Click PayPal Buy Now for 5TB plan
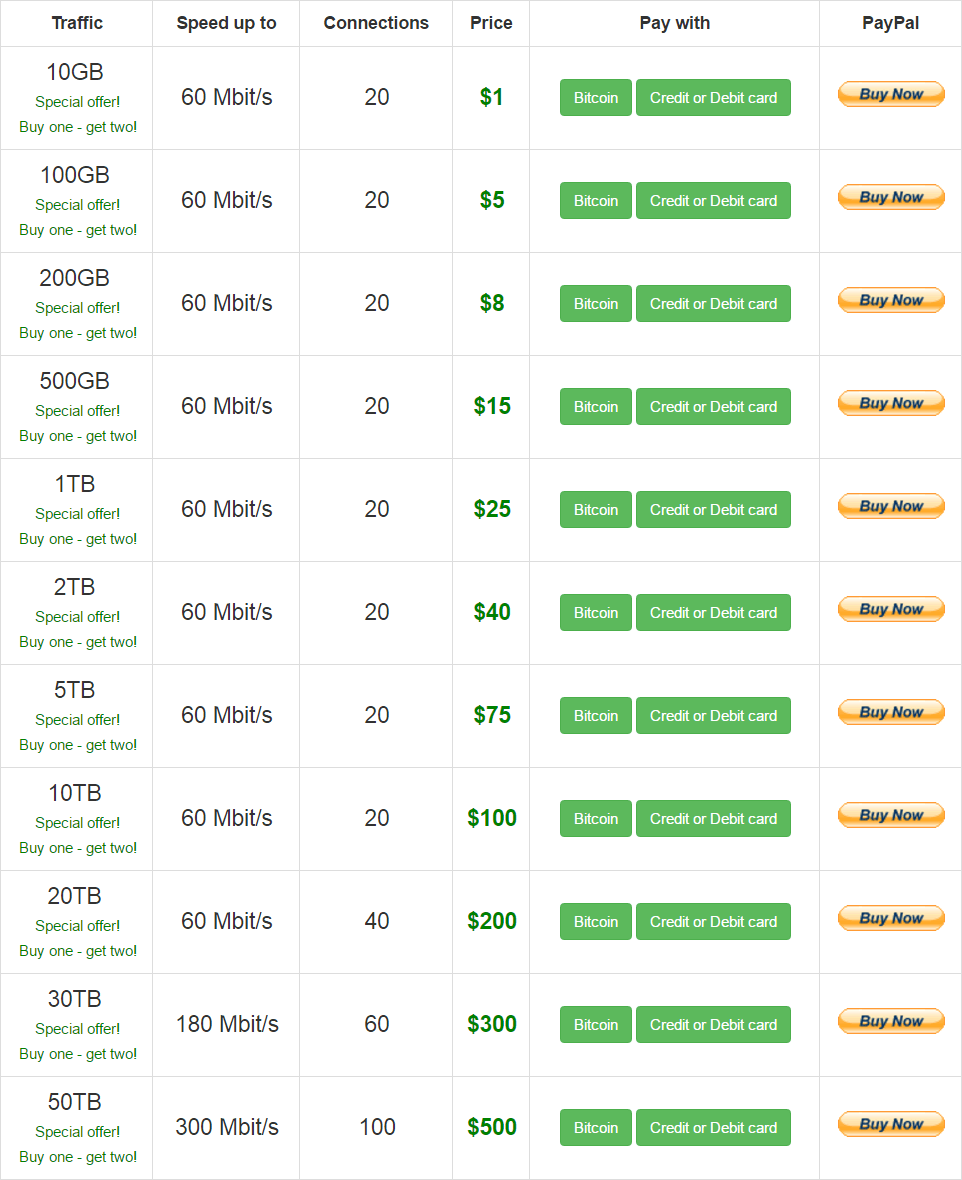 (x=890, y=713)
